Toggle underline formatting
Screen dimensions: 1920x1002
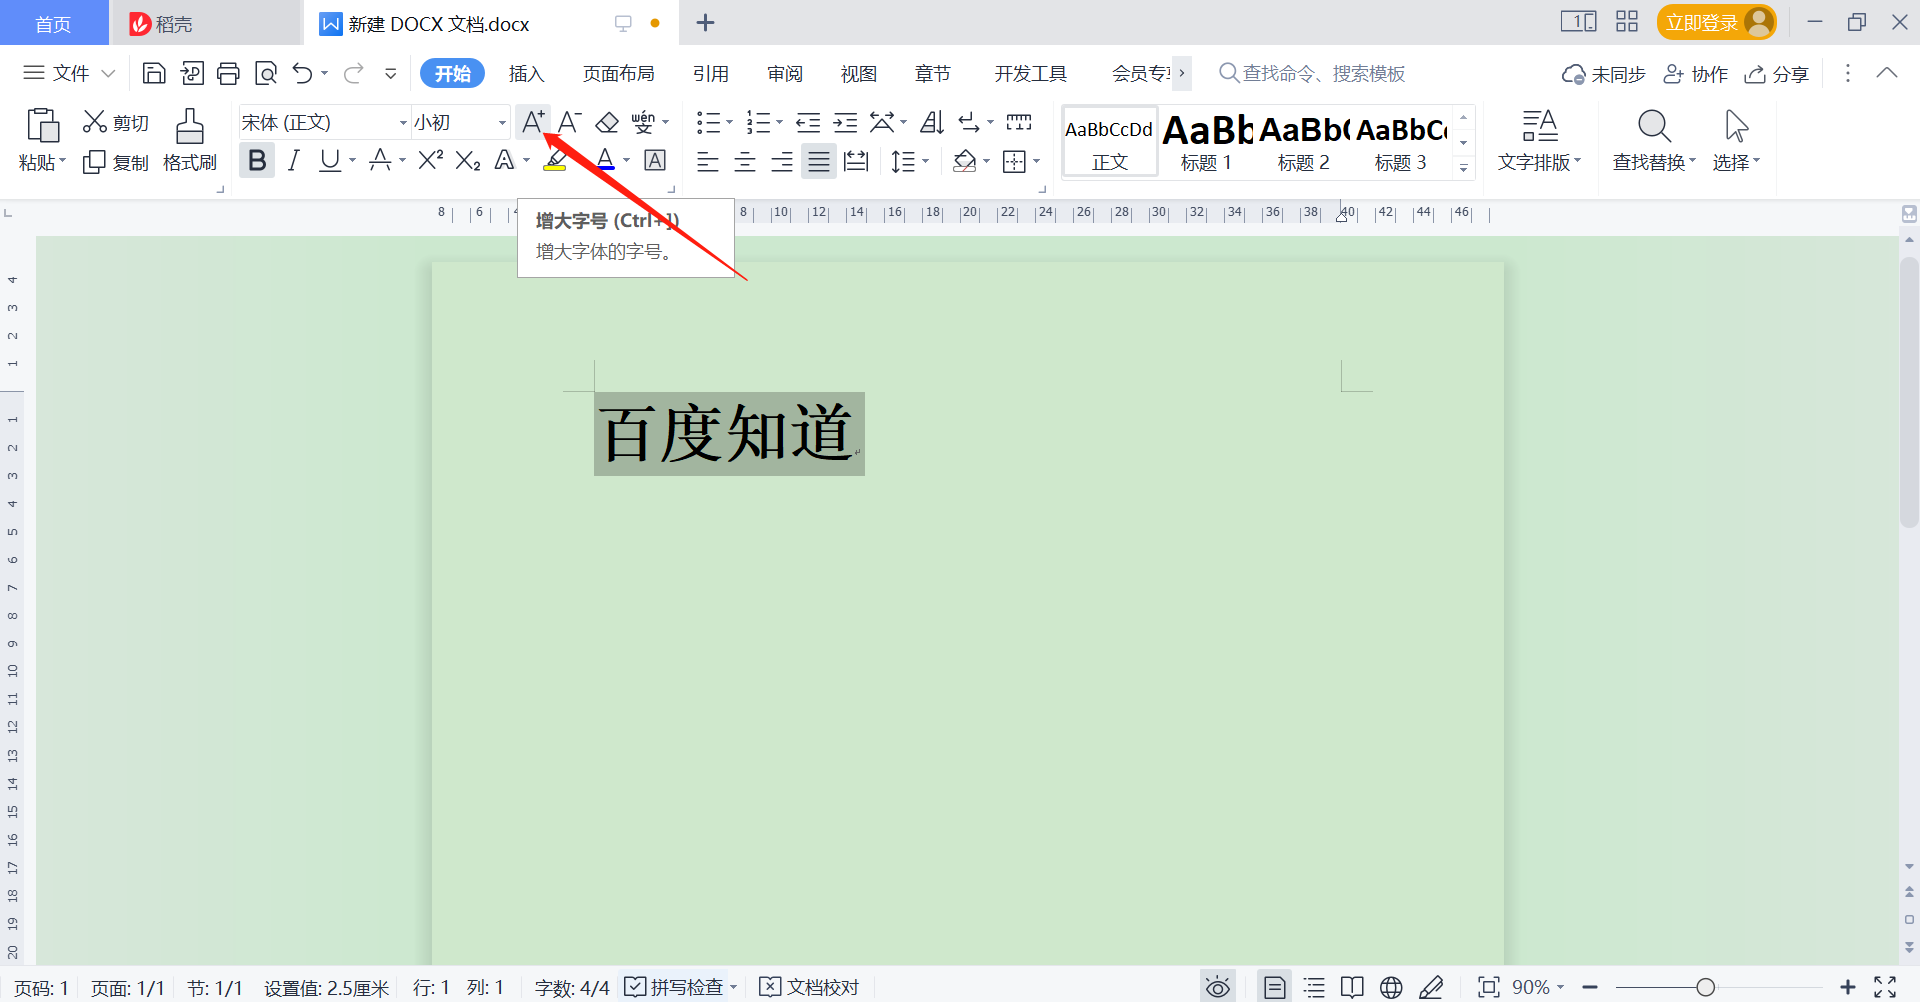(330, 160)
